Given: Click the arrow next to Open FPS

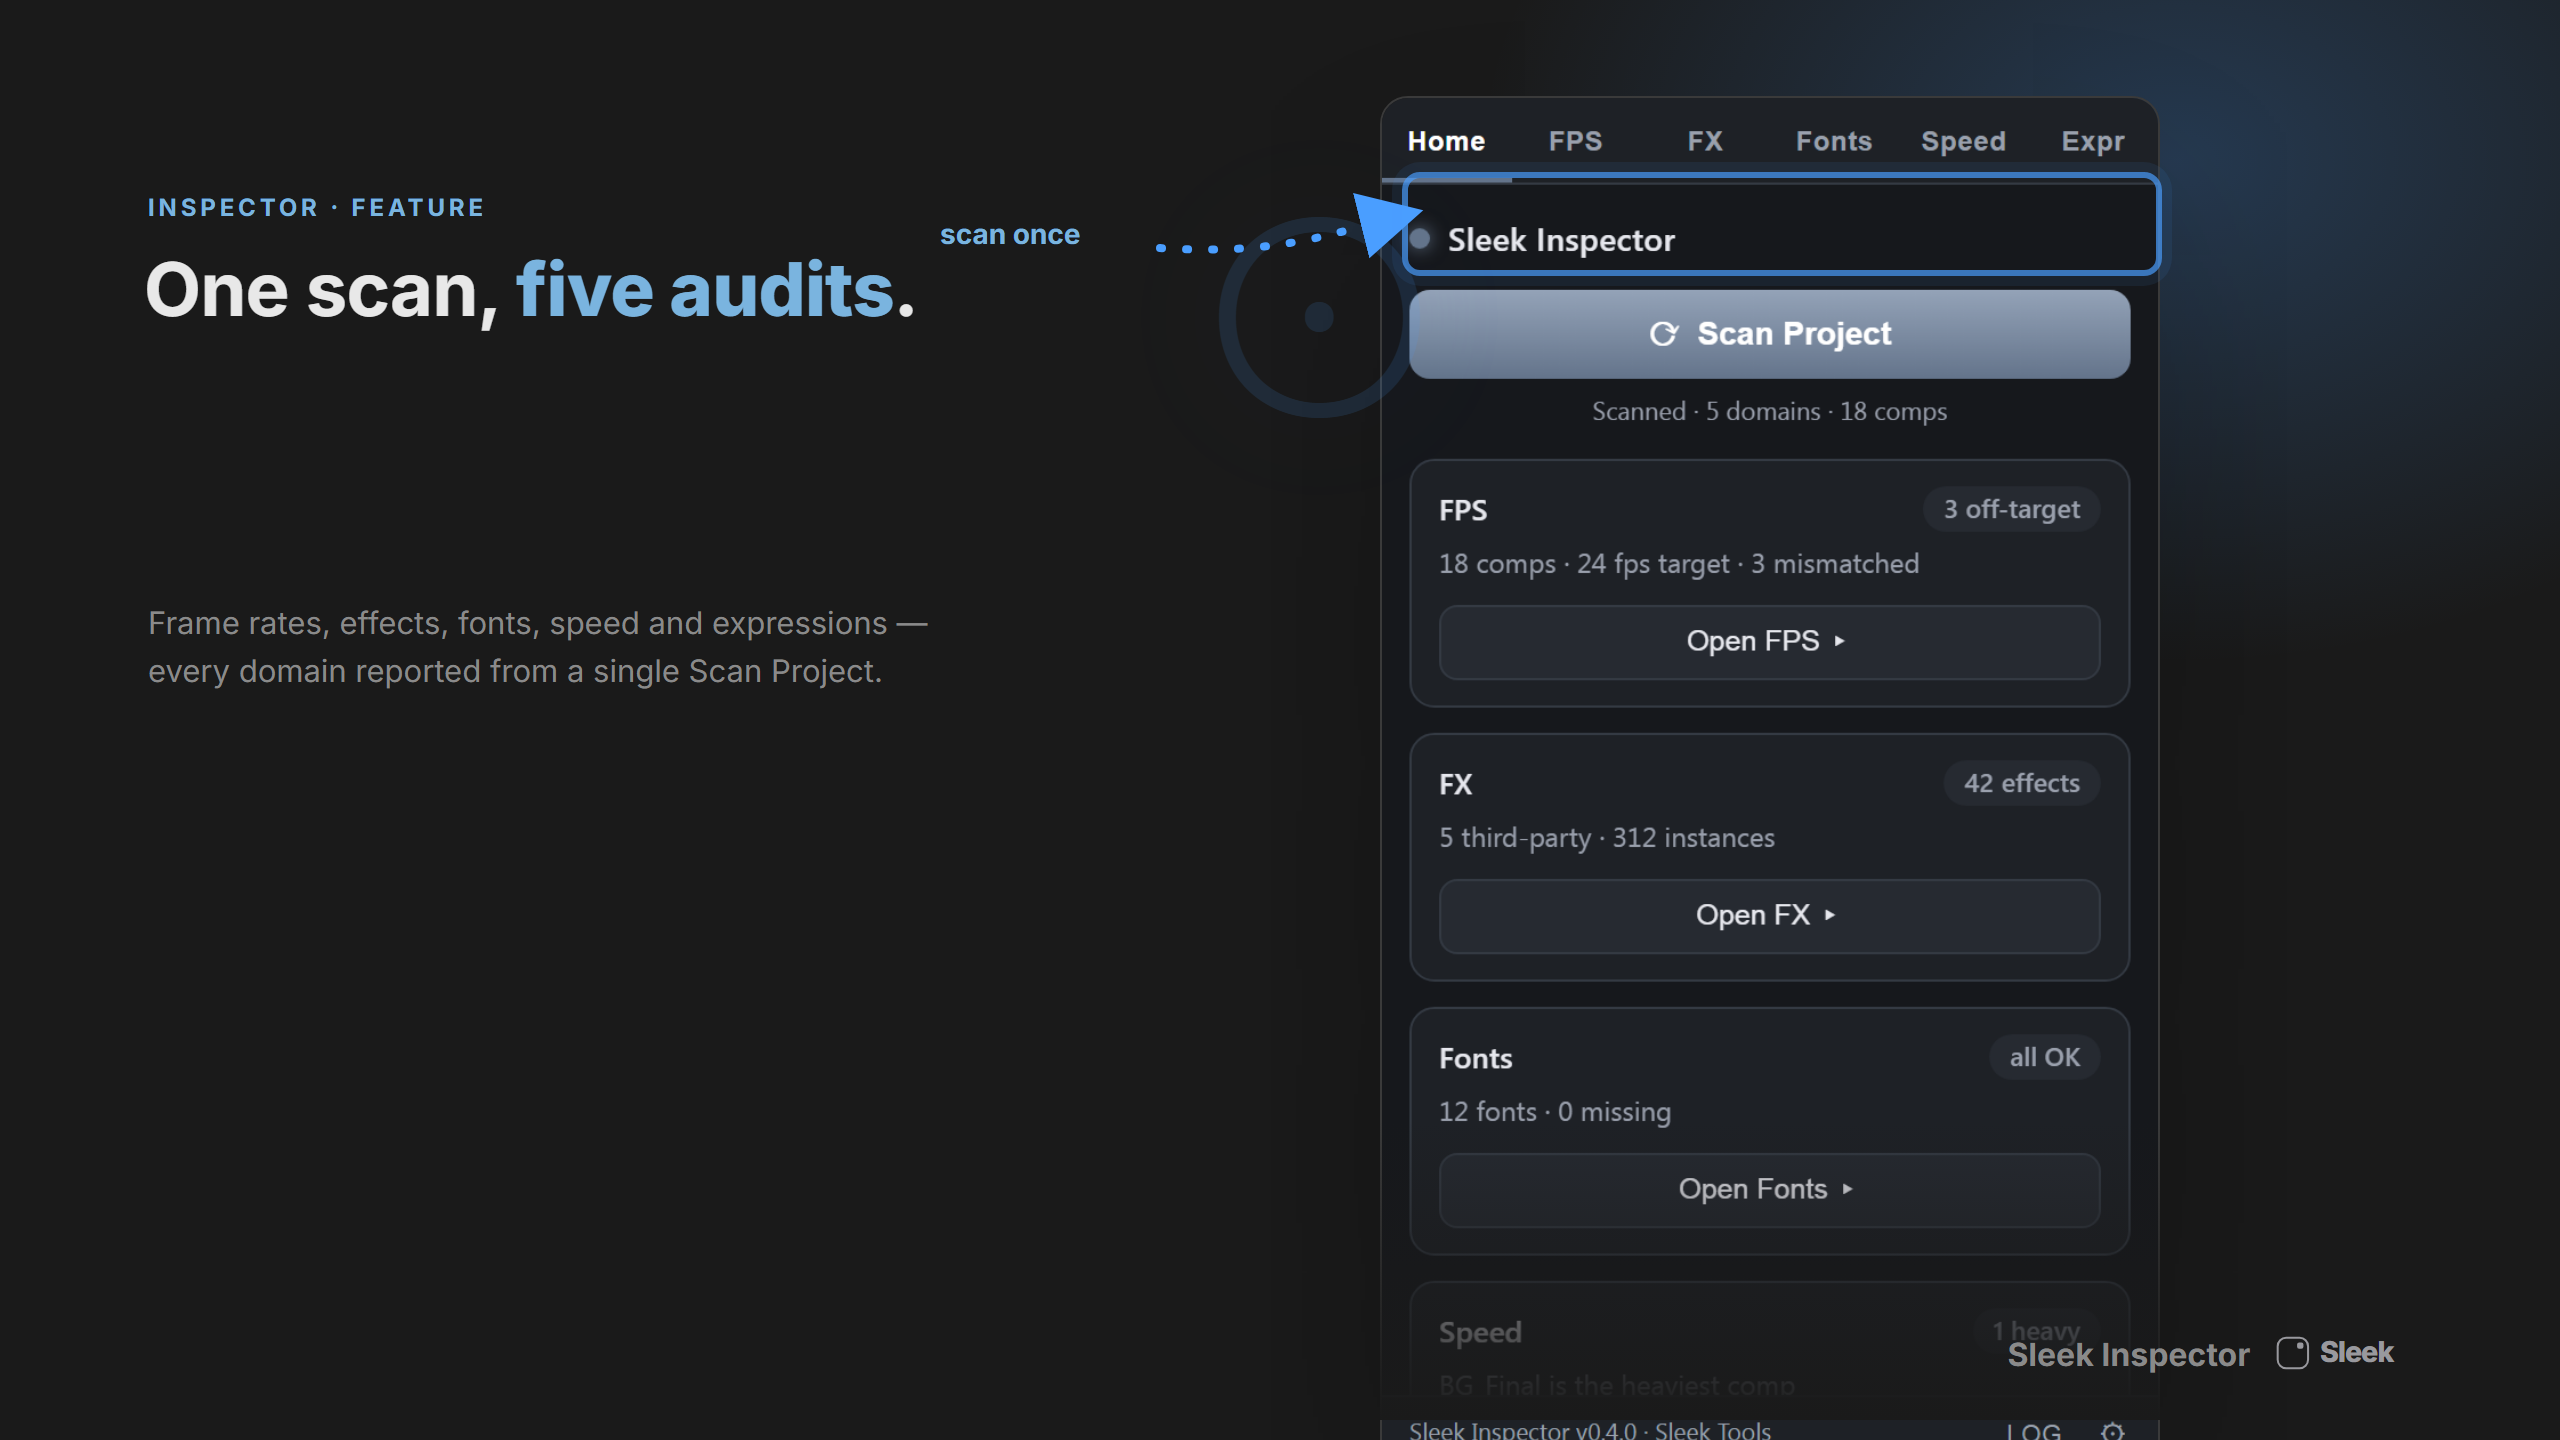Looking at the screenshot, I should tap(1840, 642).
